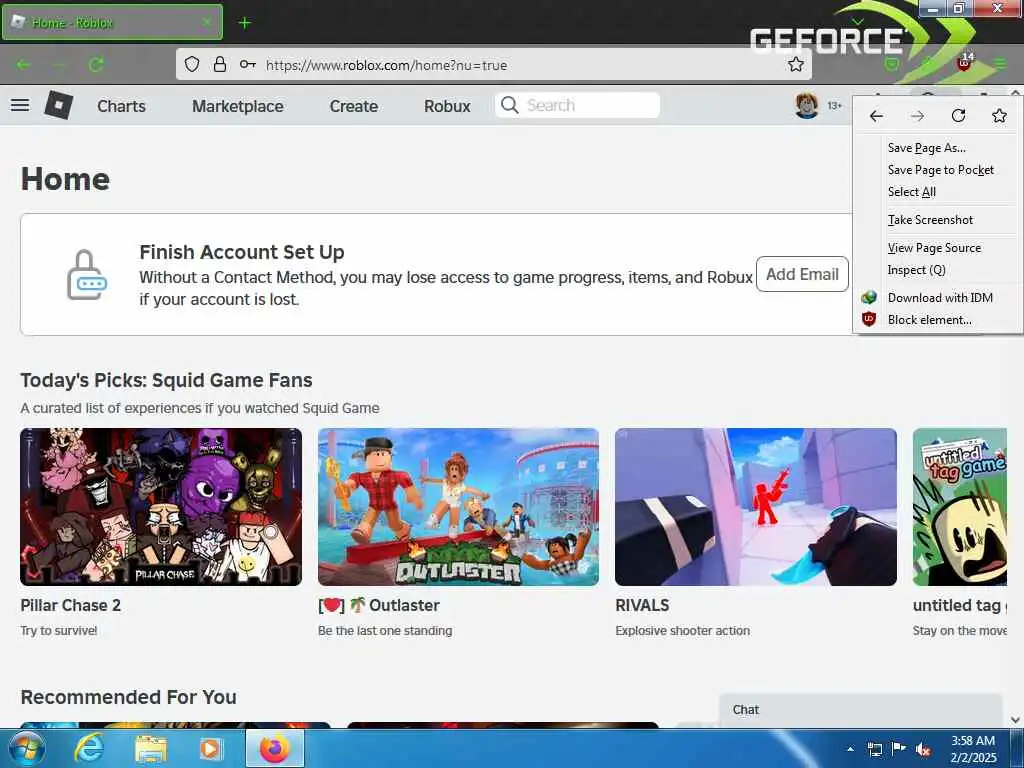Viewport: 1024px width, 768px height.
Task: Open the Robux page link
Action: point(447,106)
